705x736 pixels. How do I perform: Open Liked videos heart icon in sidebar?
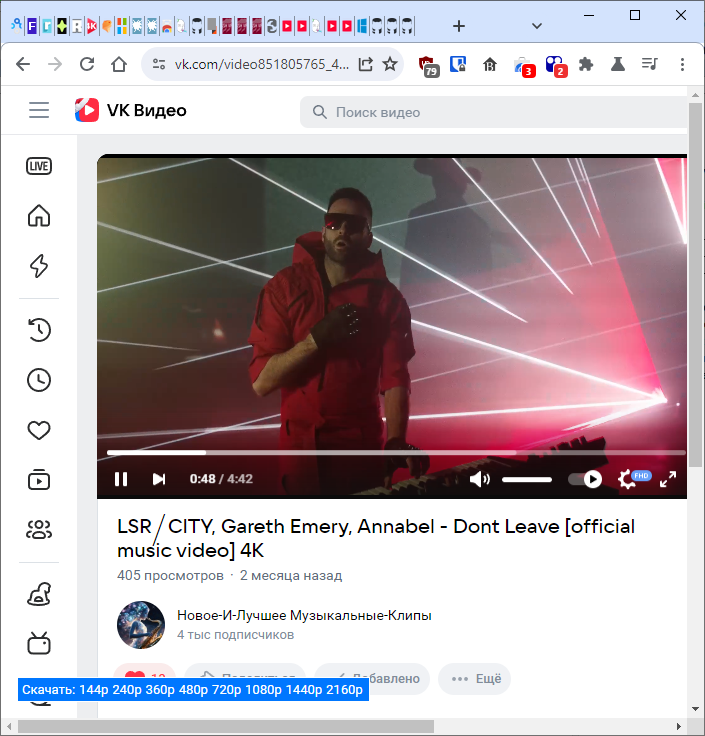coord(39,430)
